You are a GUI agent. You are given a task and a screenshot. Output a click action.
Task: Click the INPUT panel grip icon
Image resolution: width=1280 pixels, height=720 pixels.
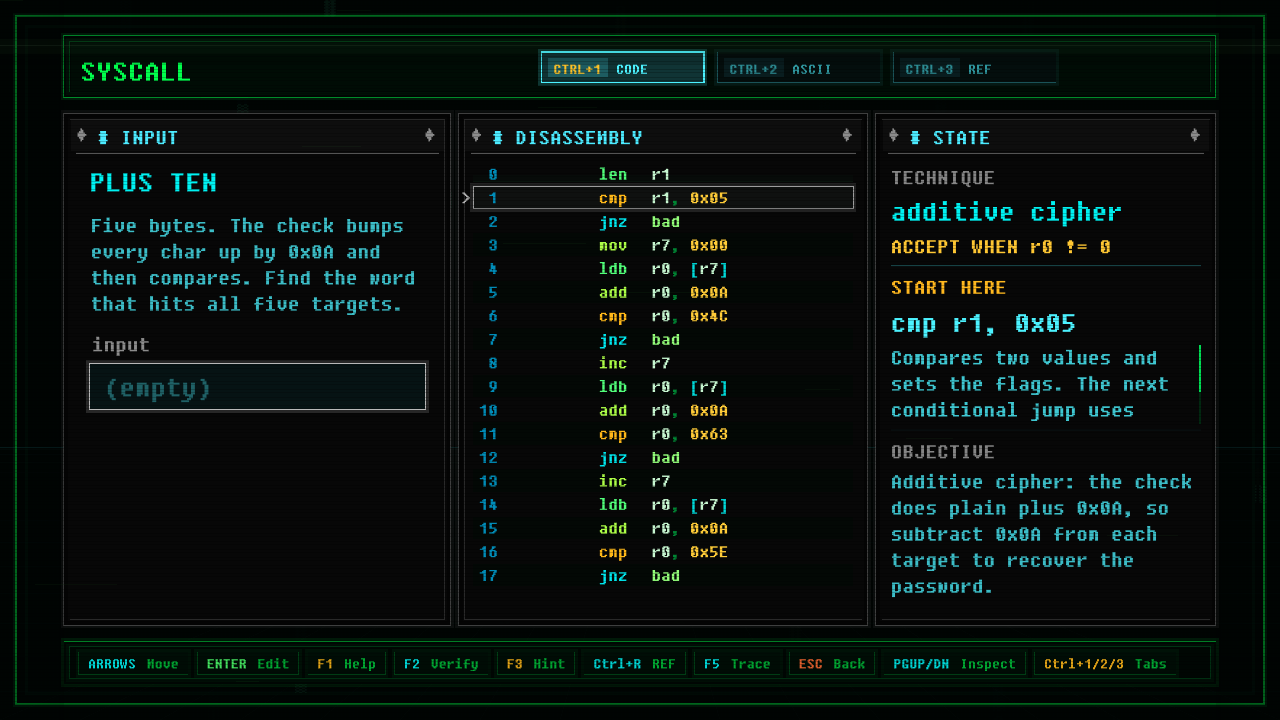103,137
